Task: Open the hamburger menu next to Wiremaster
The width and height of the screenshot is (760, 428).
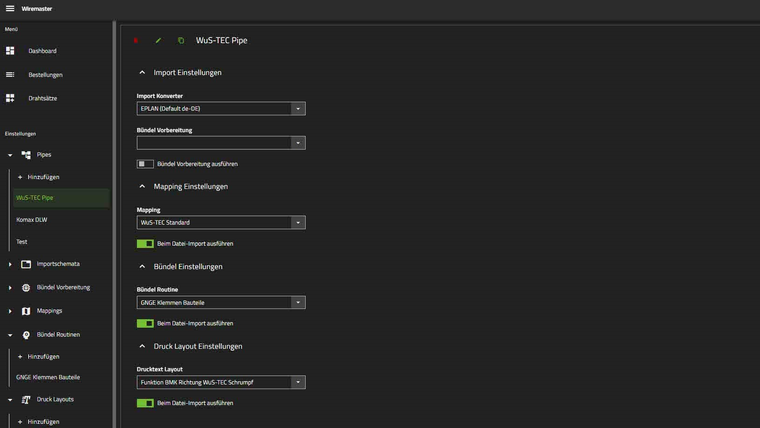Action: [x=10, y=8]
